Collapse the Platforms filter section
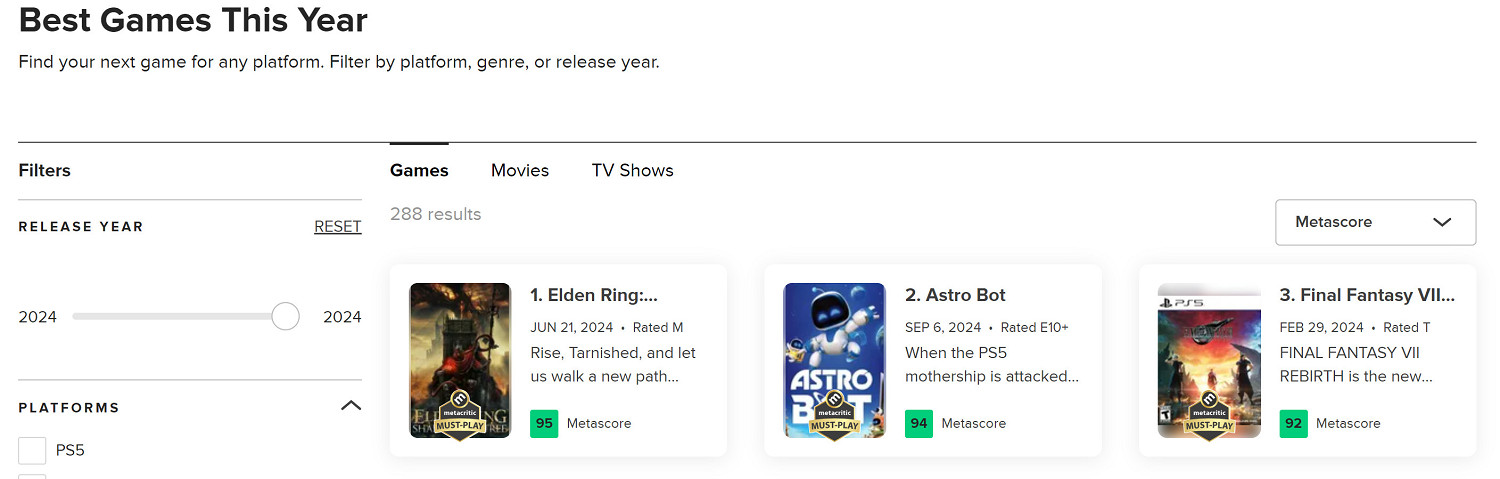This screenshot has height=479, width=1500. [351, 406]
